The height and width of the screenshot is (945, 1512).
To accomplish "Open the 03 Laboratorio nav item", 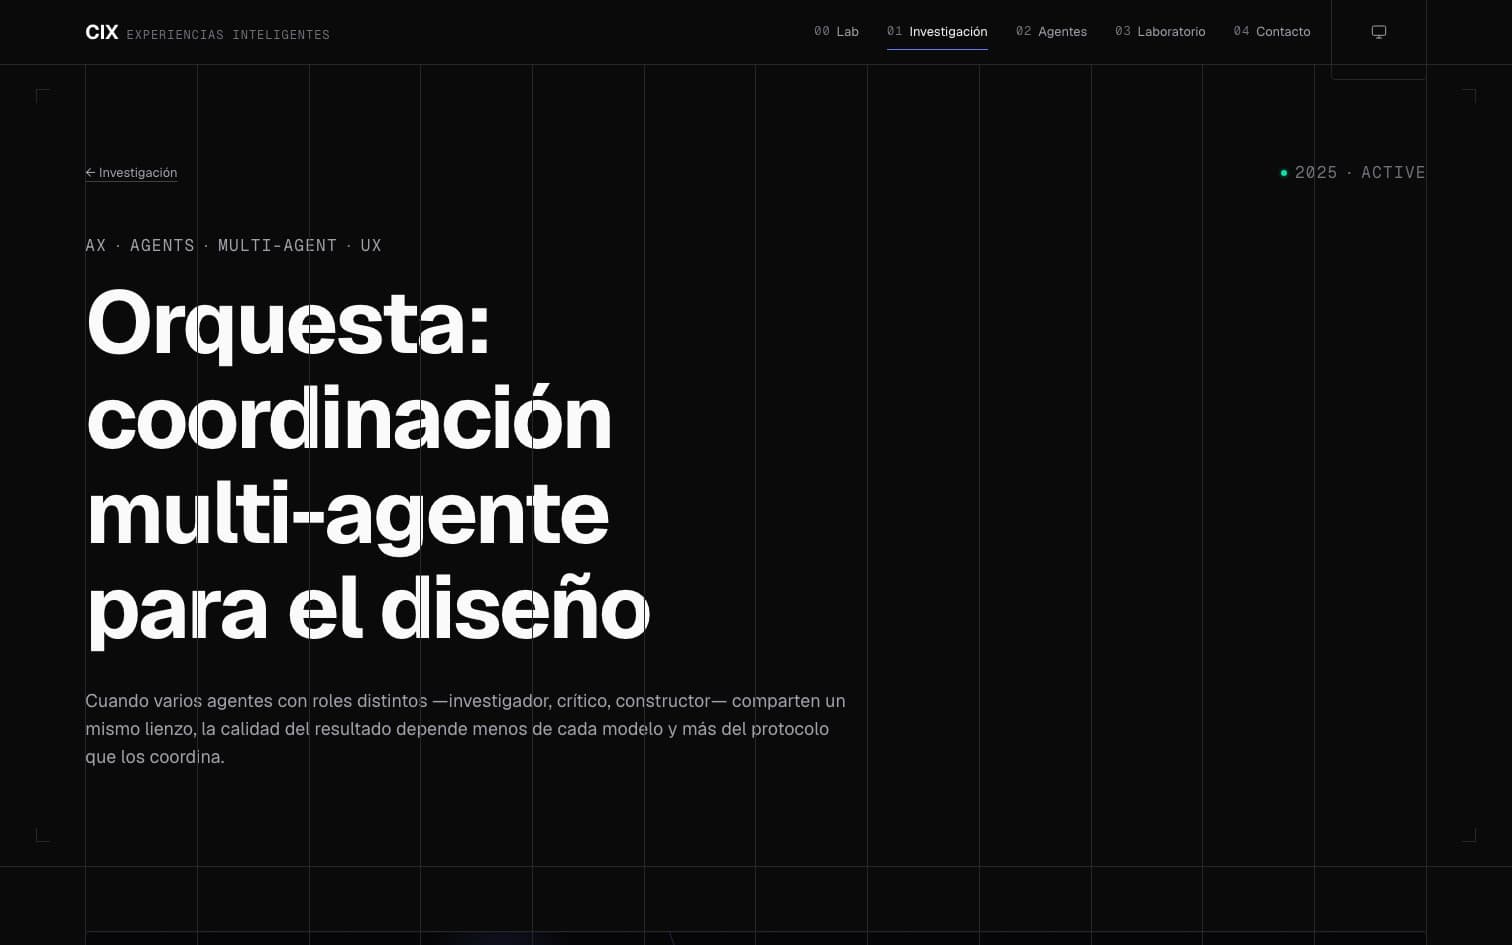I will tap(1160, 32).
